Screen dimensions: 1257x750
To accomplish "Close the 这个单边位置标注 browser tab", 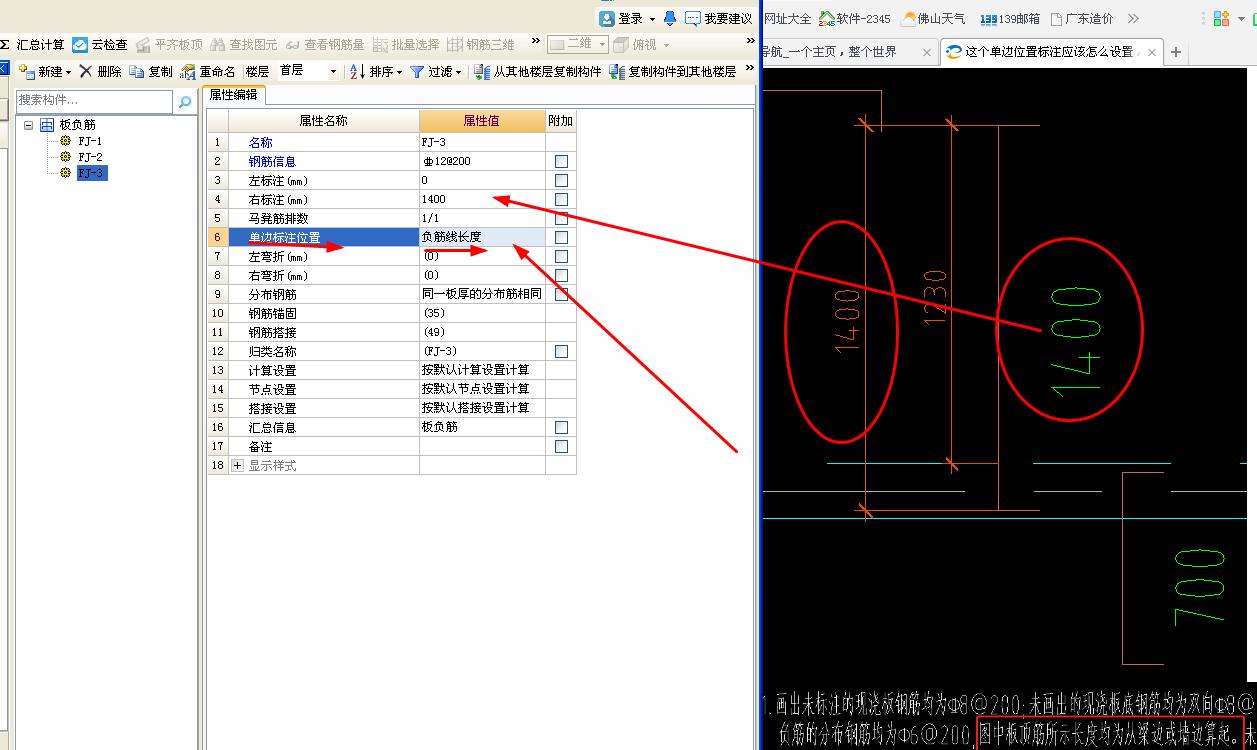I will click(1153, 52).
